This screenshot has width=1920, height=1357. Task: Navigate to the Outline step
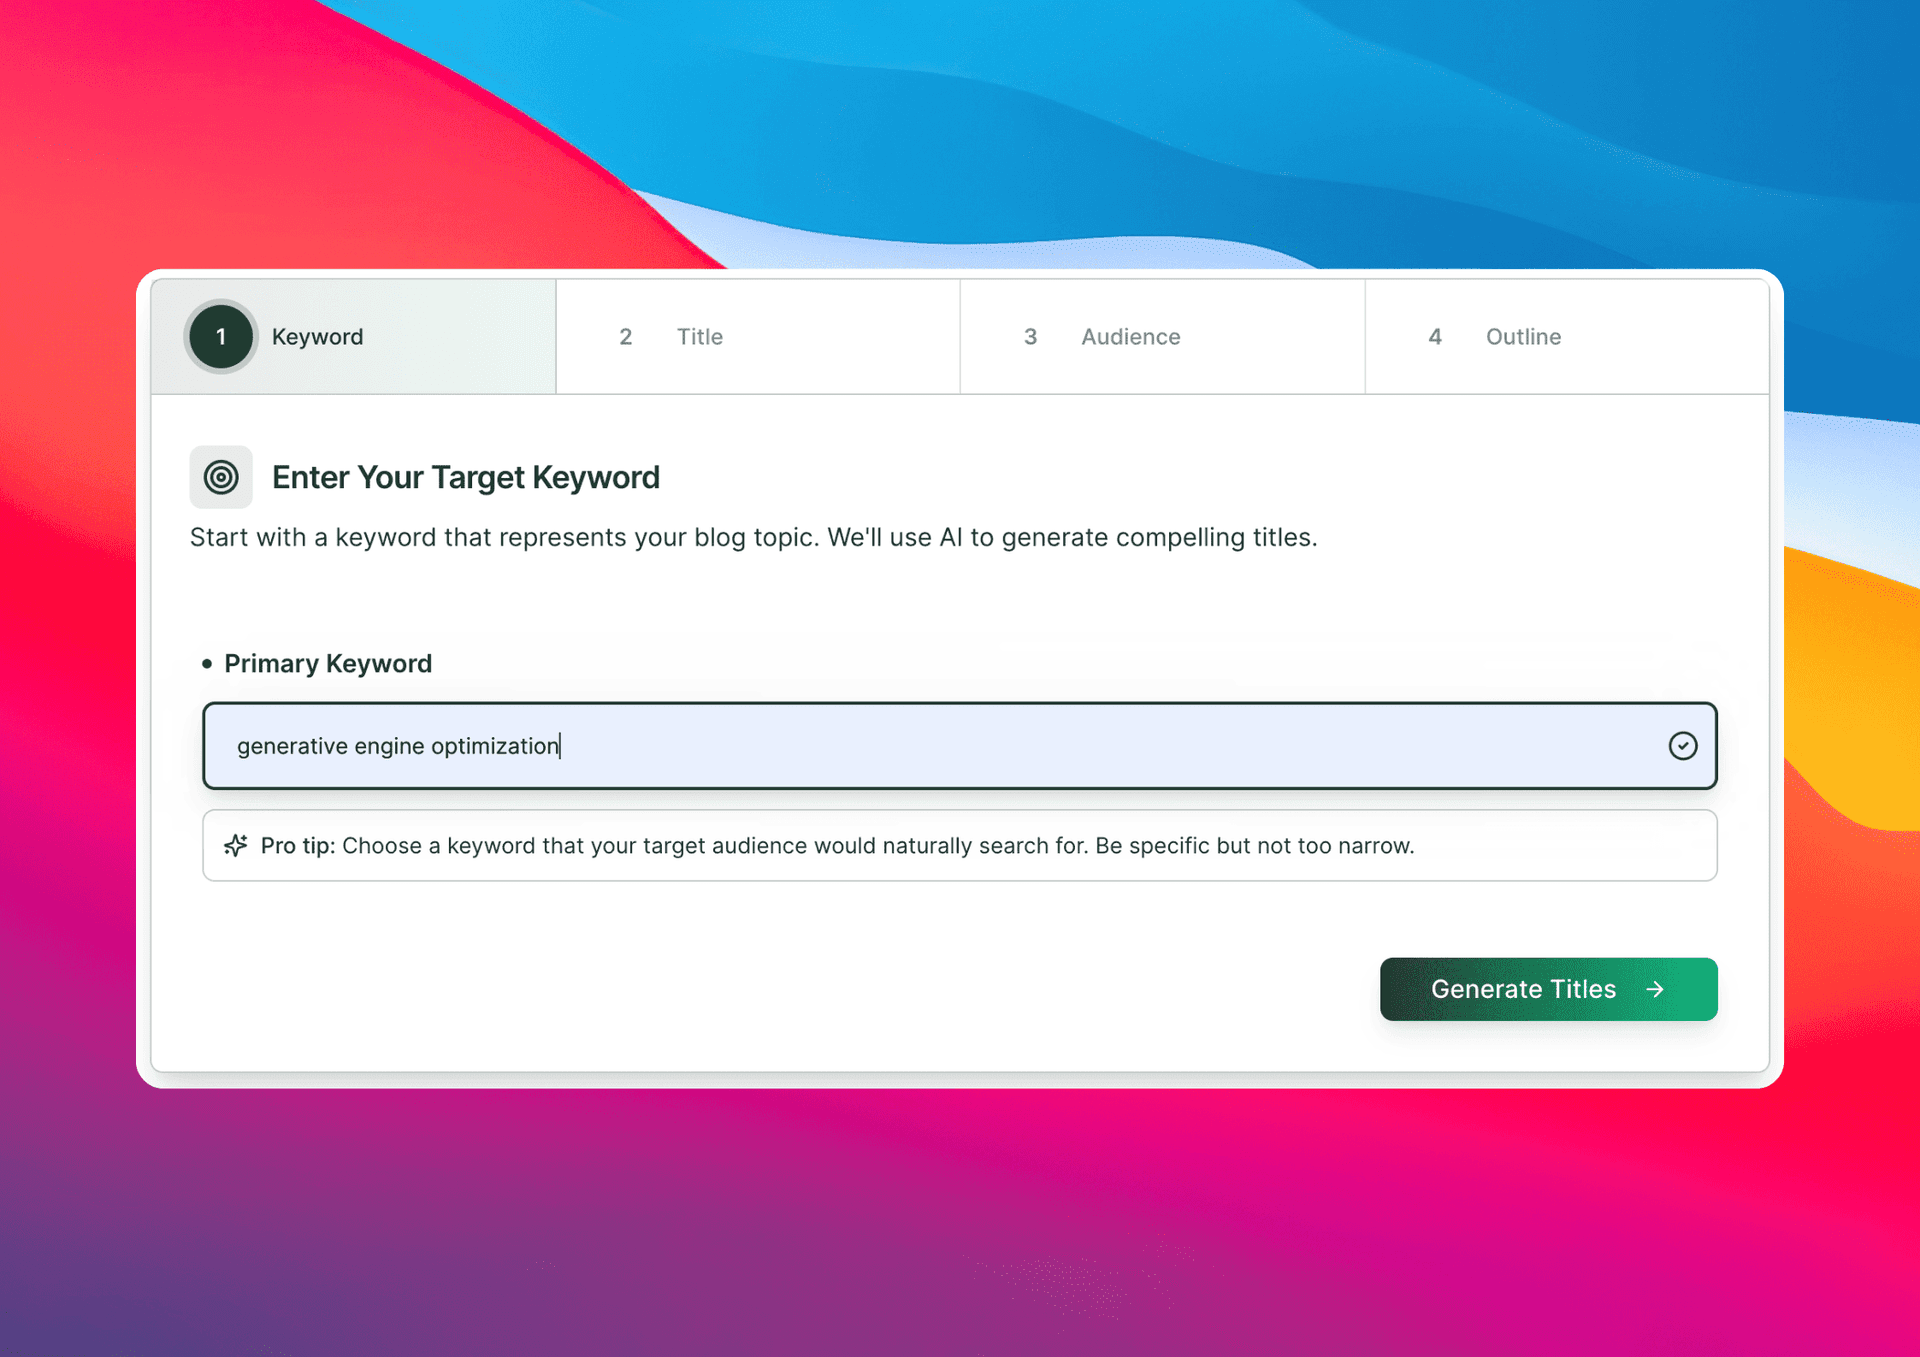1565,336
